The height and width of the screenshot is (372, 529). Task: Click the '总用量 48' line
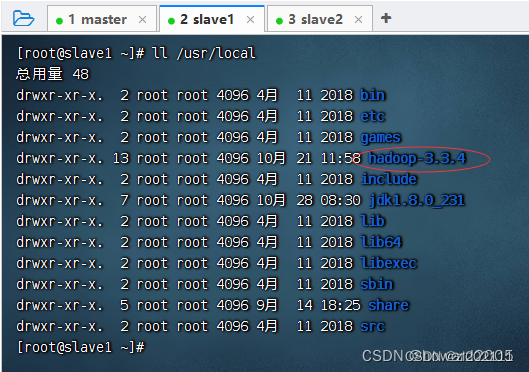(52, 74)
